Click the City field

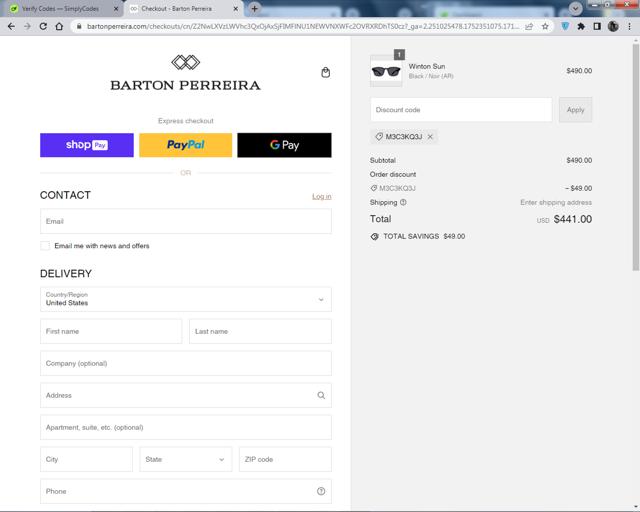point(87,459)
